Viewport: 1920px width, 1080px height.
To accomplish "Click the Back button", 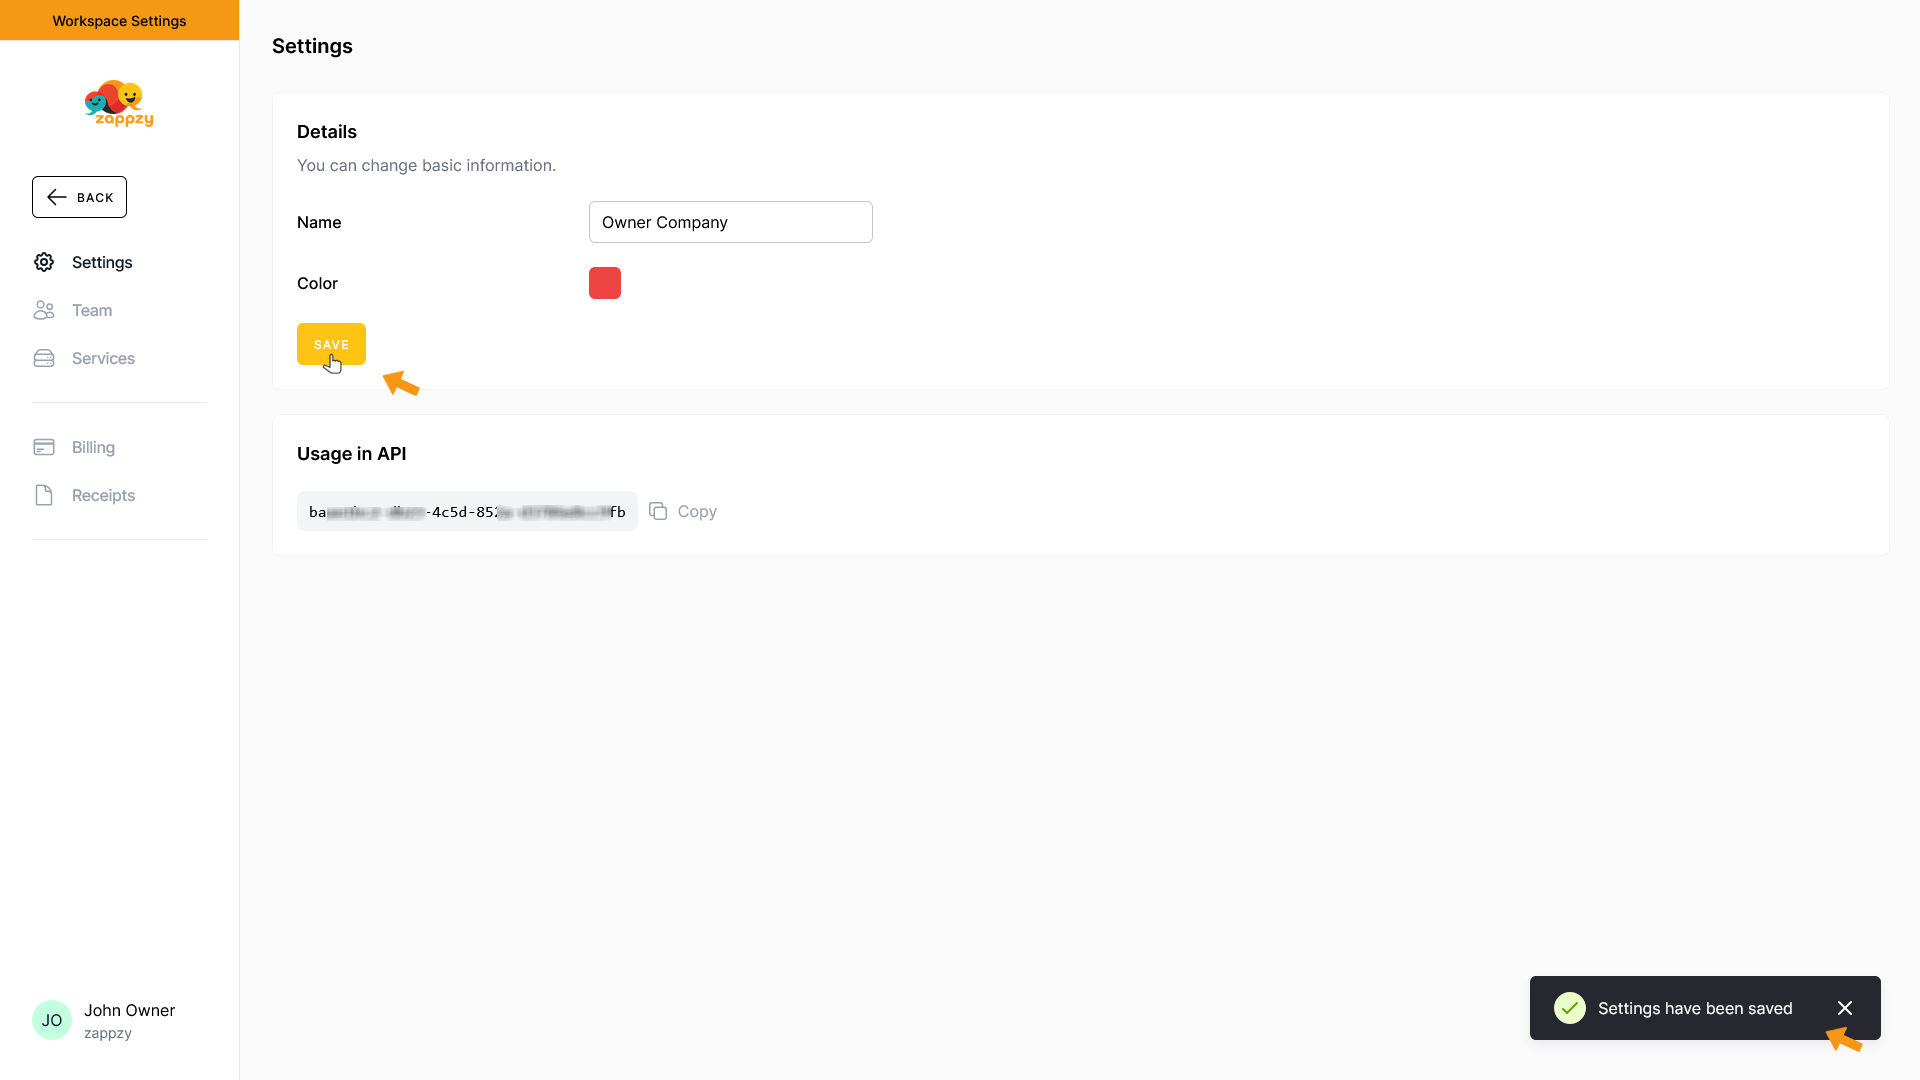I will (79, 197).
